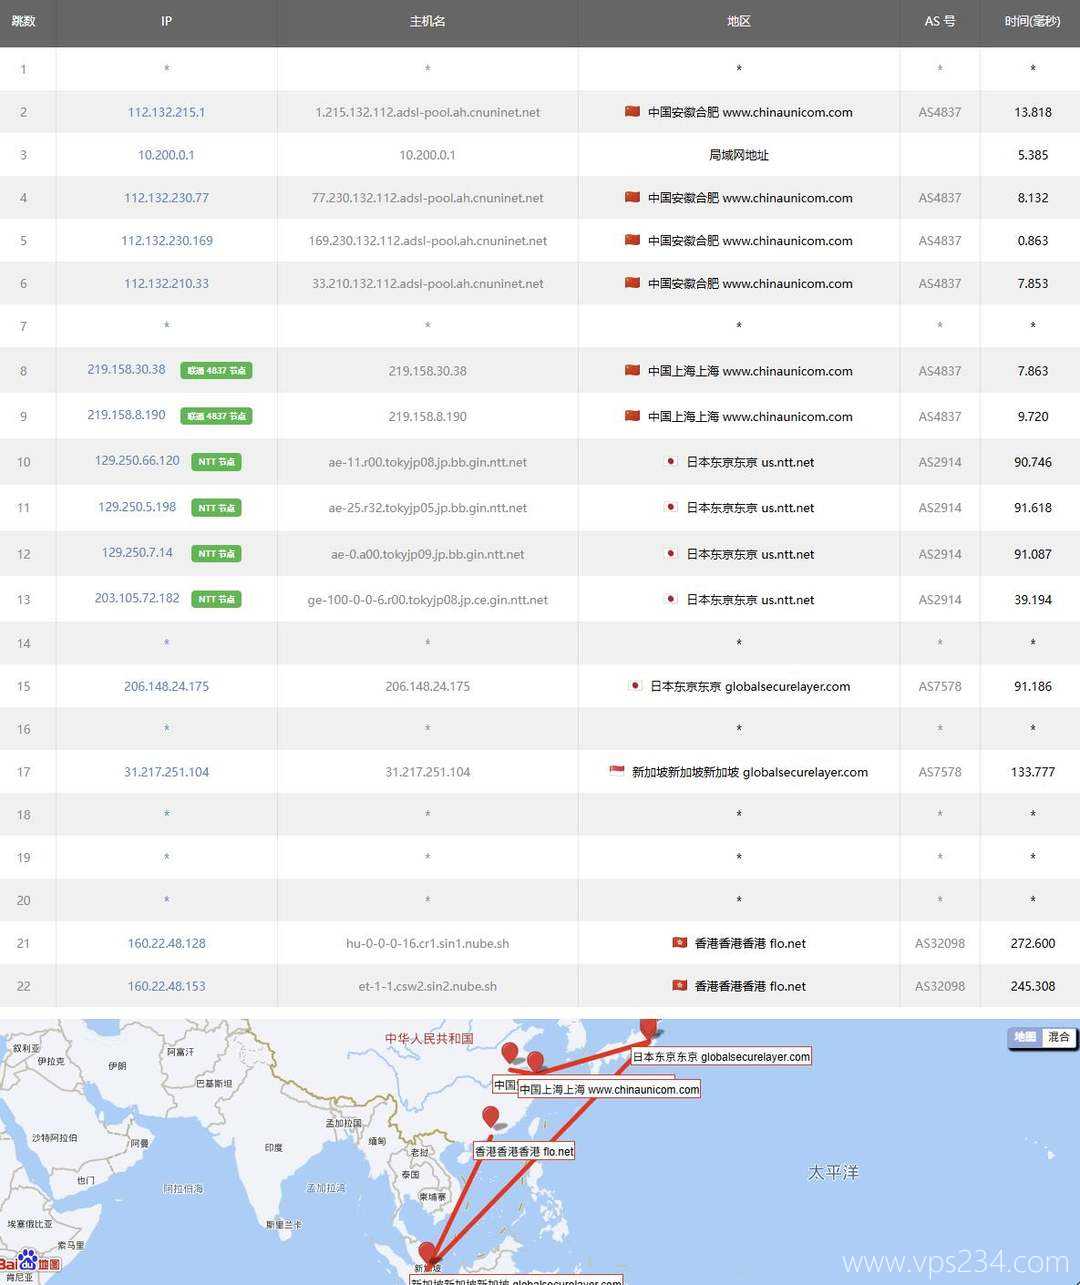Click map label 香港香港香港 flo.net
Image resolution: width=1080 pixels, height=1285 pixels.
[x=524, y=1152]
